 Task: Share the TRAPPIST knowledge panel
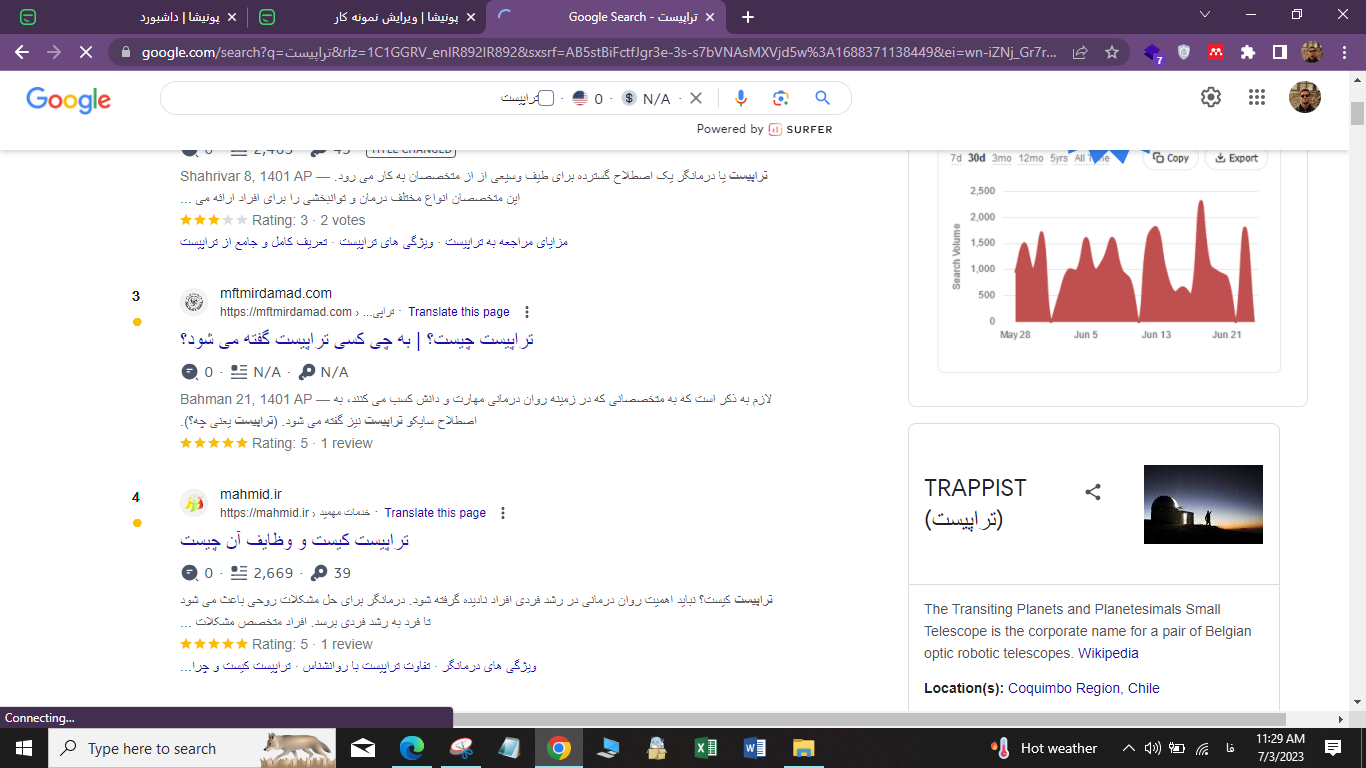1093,491
